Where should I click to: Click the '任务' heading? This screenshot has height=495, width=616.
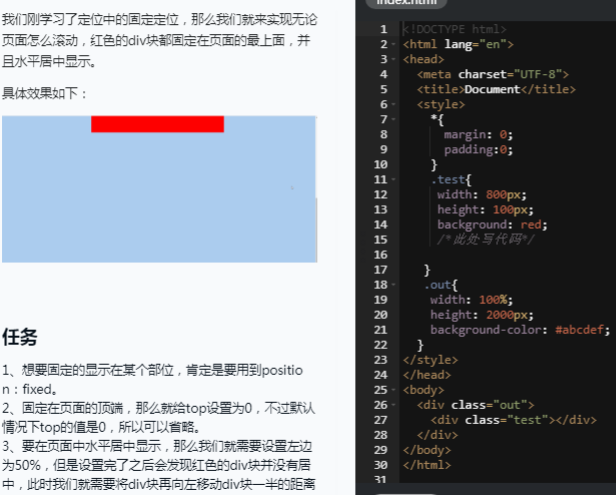click(20, 337)
